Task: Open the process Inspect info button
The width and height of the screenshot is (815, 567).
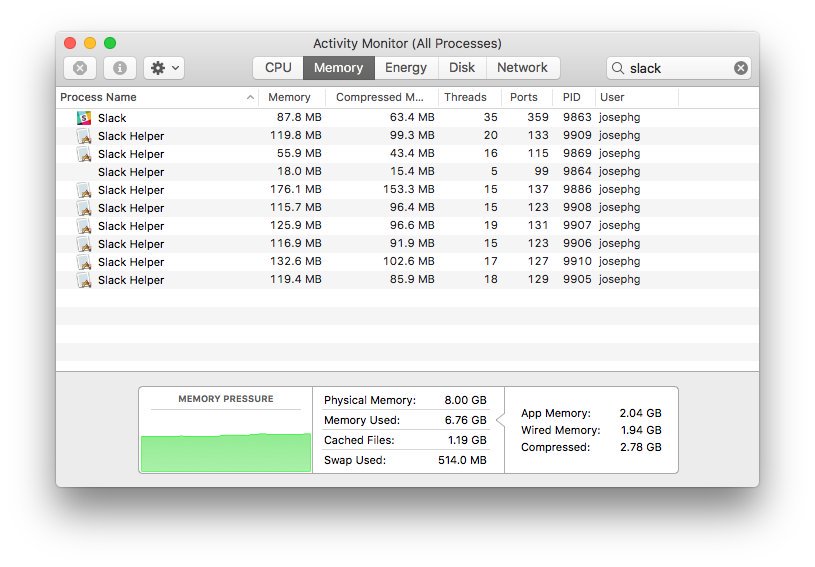Action: pos(120,68)
